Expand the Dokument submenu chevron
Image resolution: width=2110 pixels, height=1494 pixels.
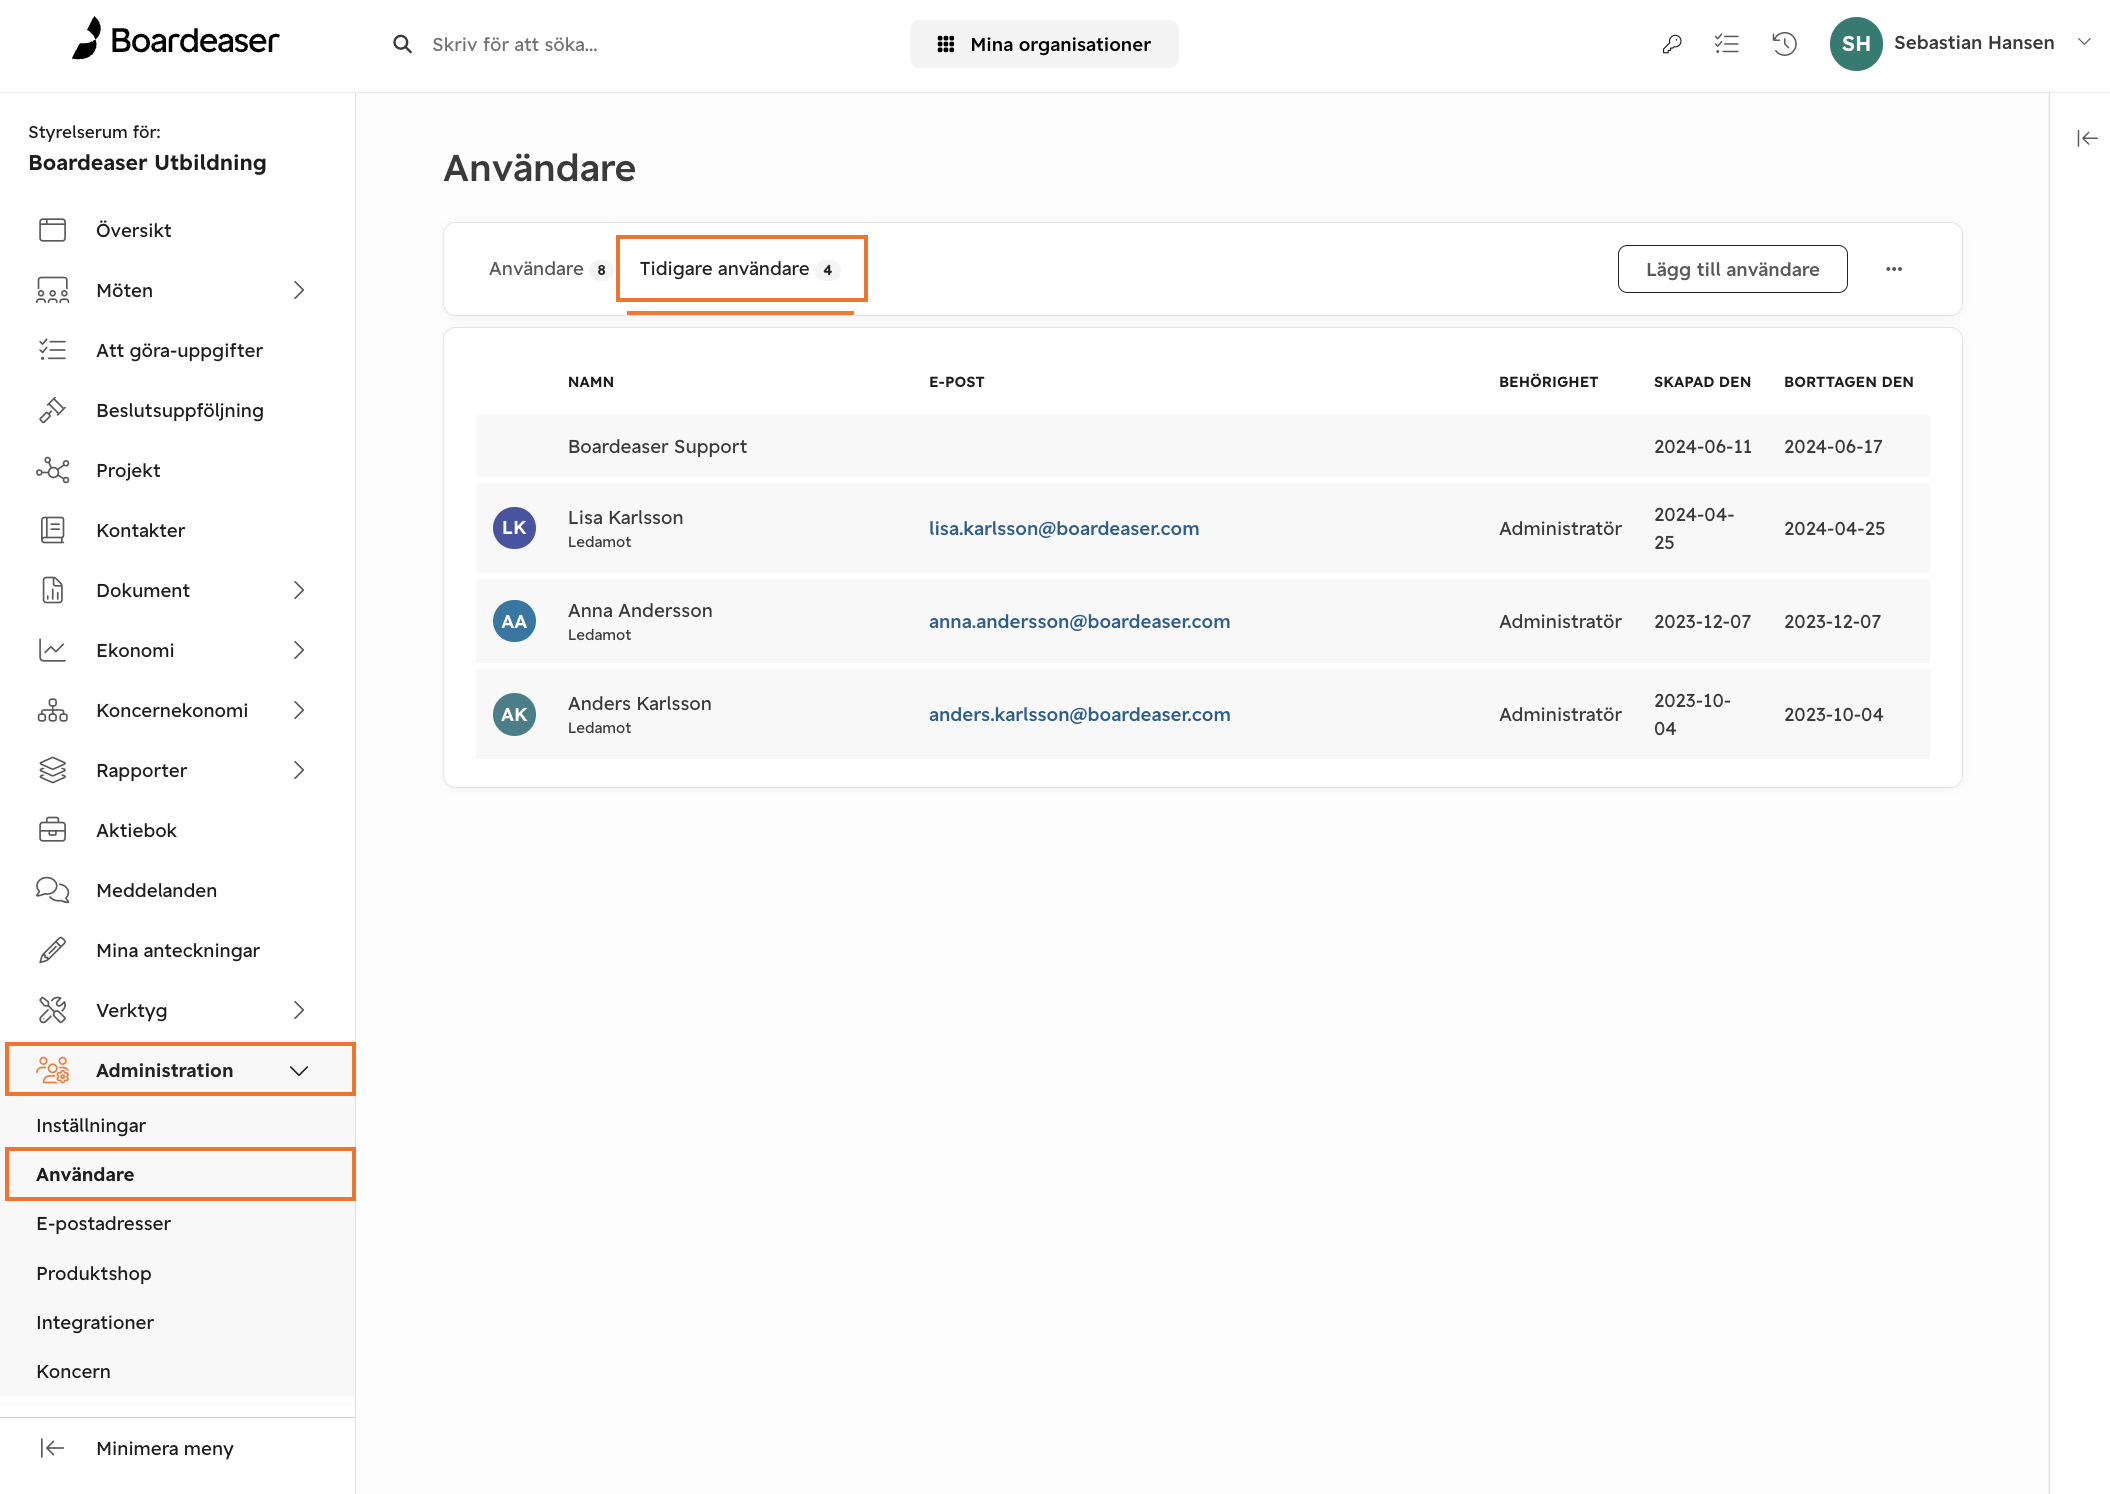point(299,590)
